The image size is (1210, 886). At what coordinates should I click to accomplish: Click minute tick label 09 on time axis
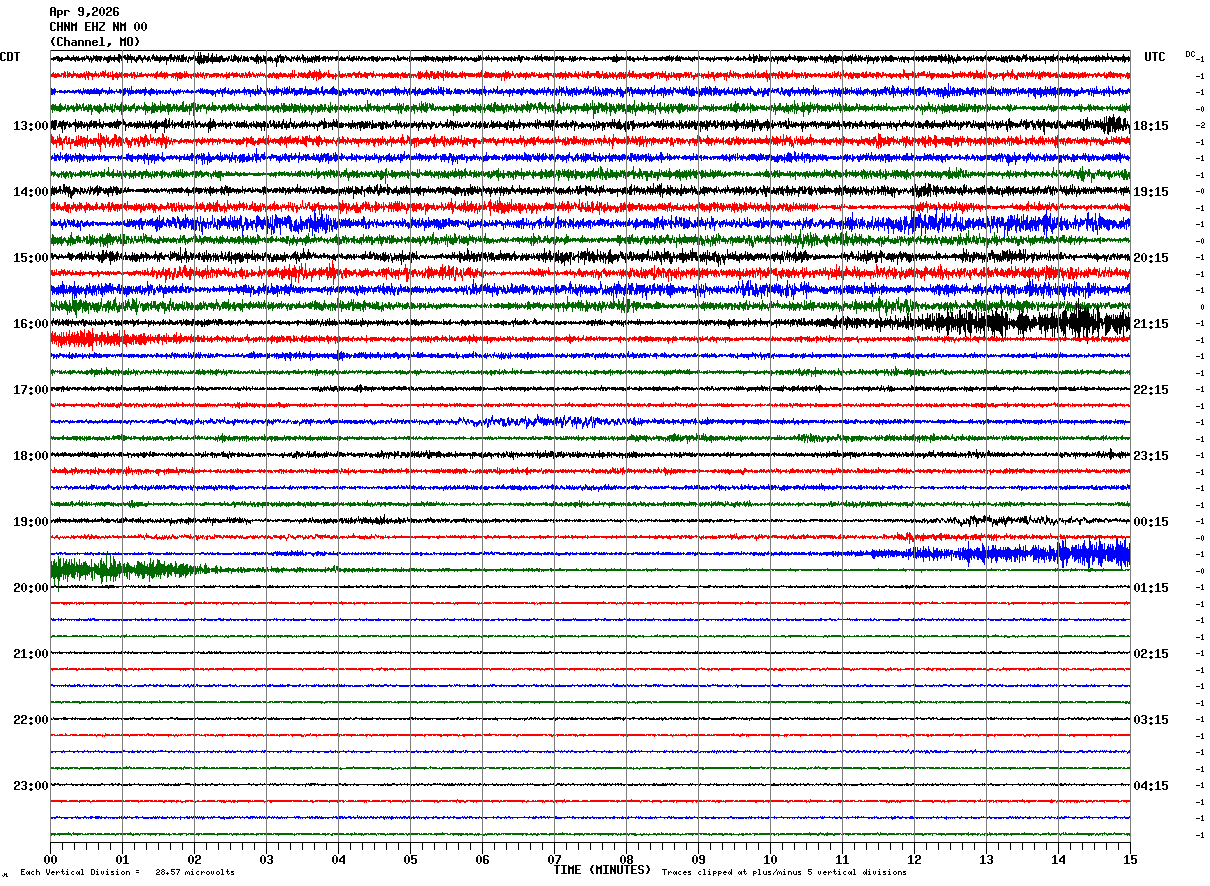[x=698, y=859]
